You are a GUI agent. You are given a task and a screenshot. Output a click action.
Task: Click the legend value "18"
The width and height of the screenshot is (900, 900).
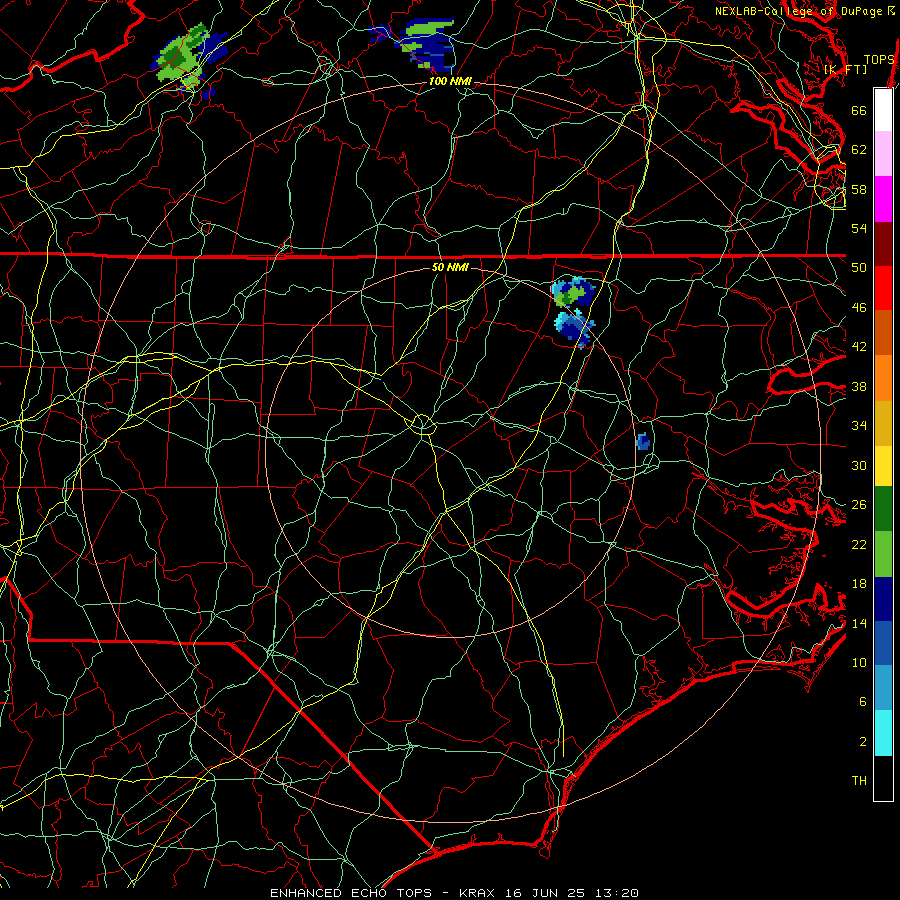[859, 584]
